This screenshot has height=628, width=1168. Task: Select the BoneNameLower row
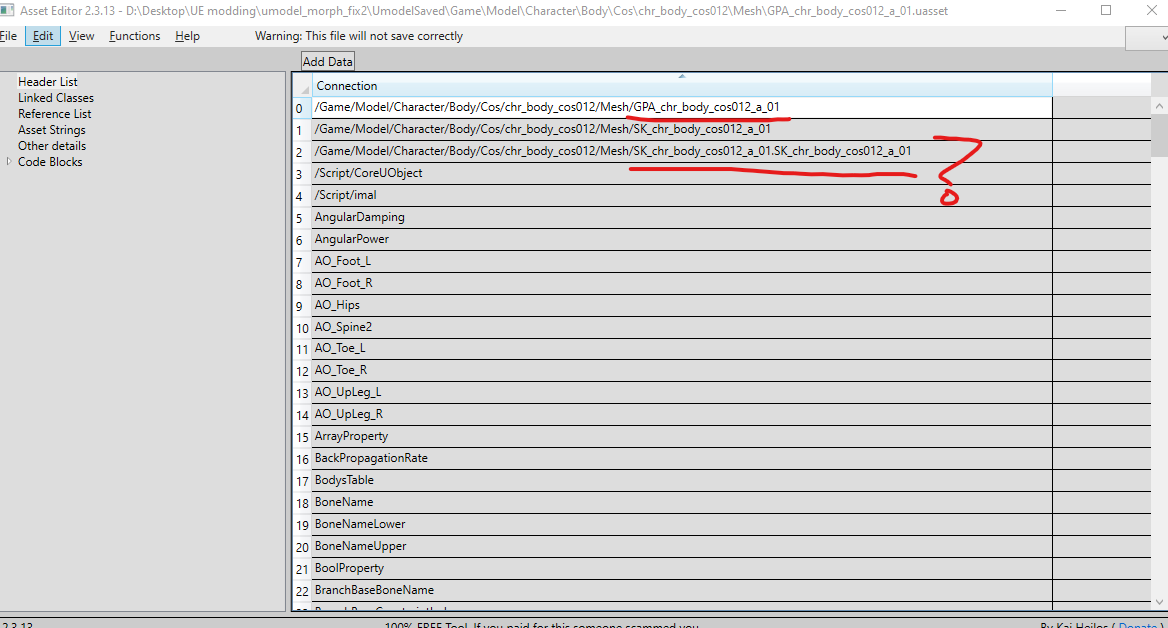[x=682, y=524]
